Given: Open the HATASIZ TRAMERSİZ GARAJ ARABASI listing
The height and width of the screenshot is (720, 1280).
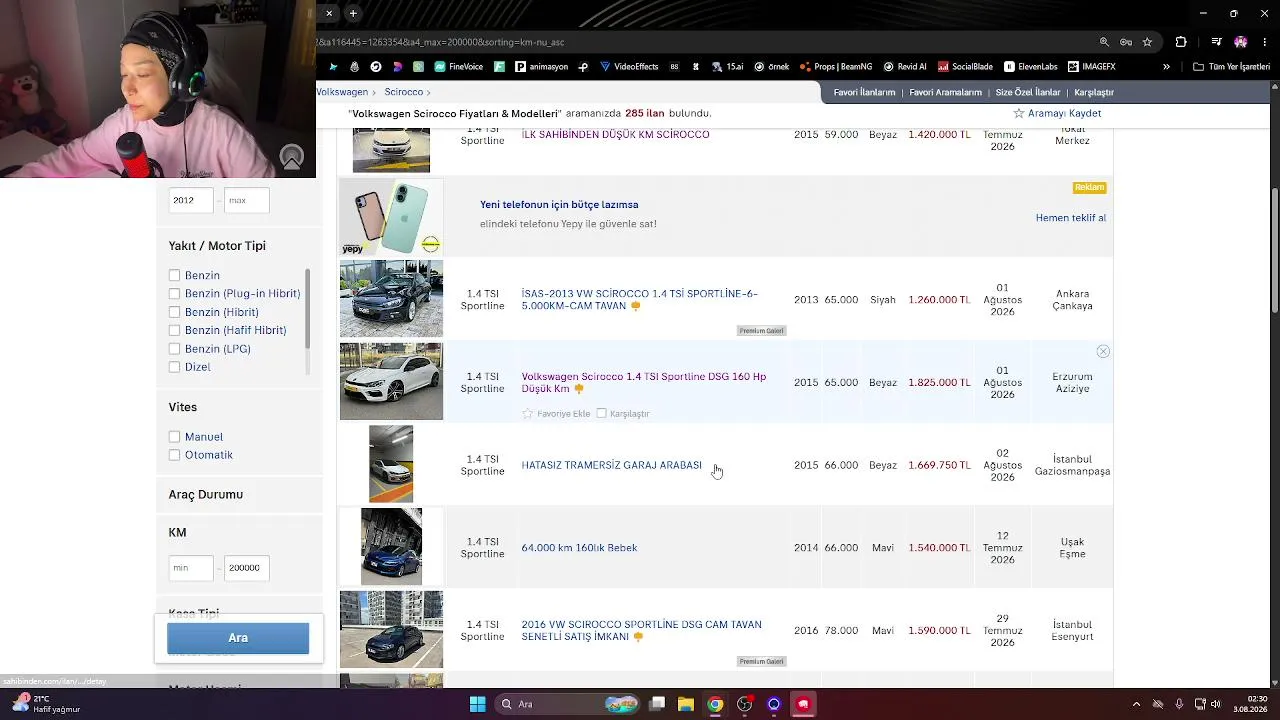Looking at the screenshot, I should tap(611, 465).
